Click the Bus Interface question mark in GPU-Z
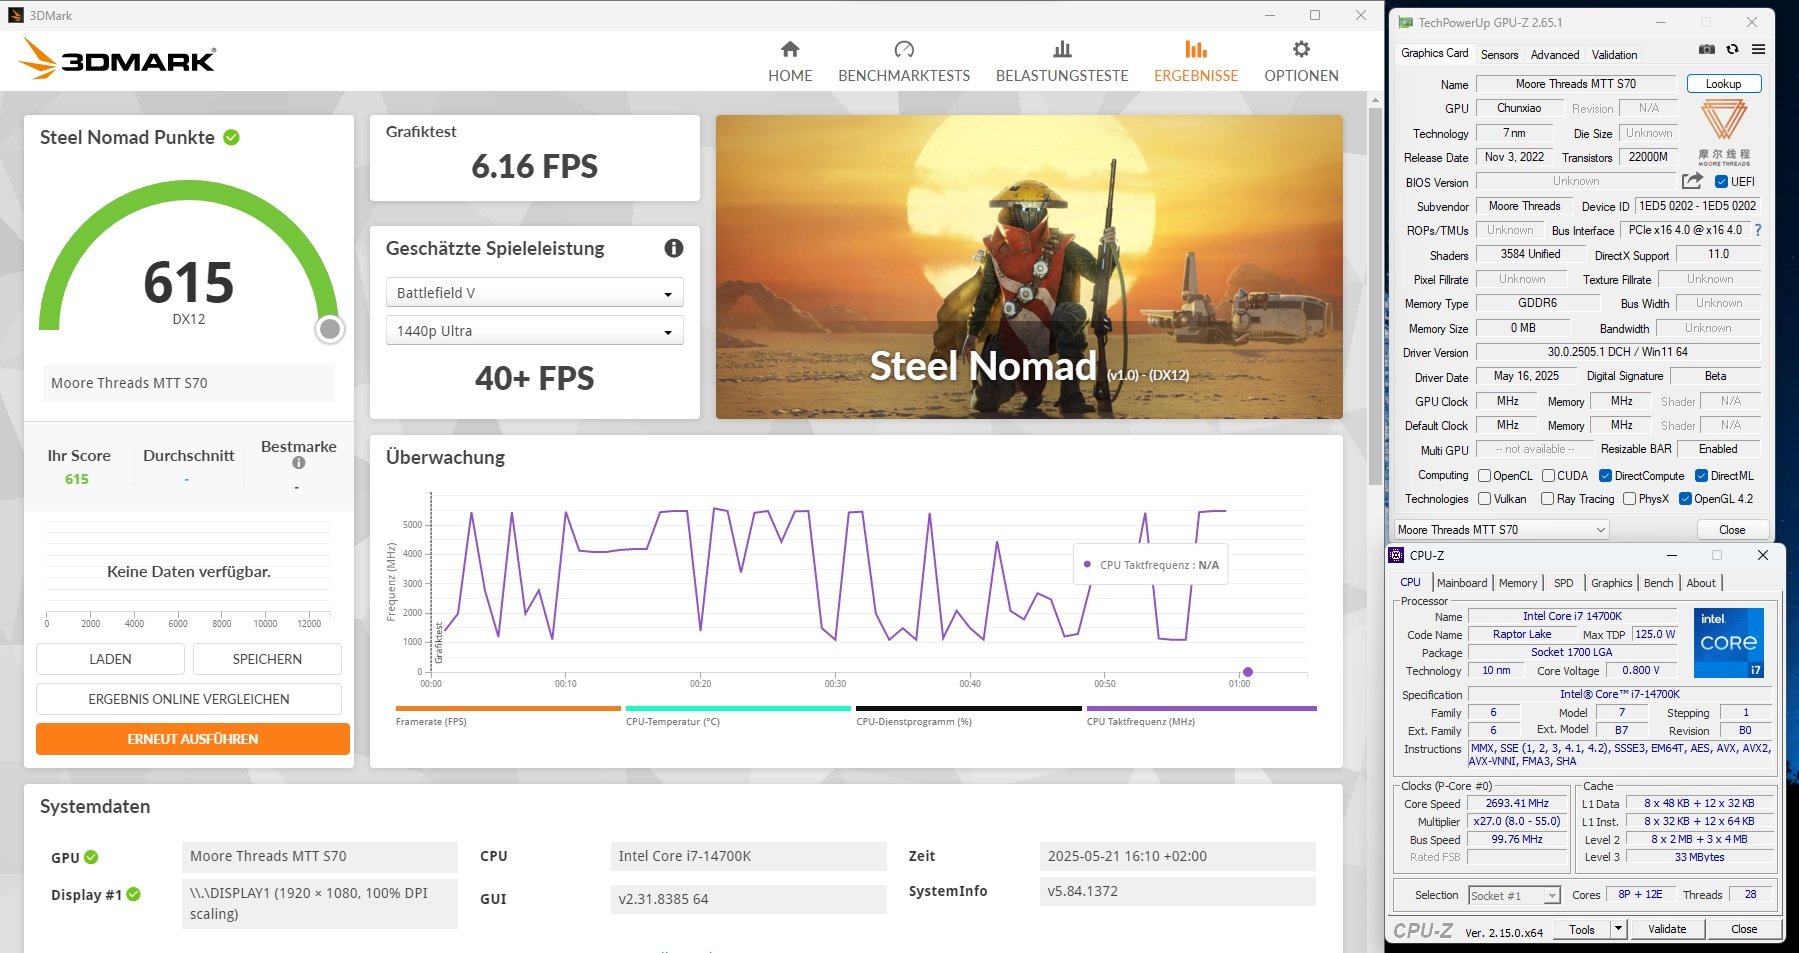This screenshot has width=1799, height=953. pos(1757,230)
